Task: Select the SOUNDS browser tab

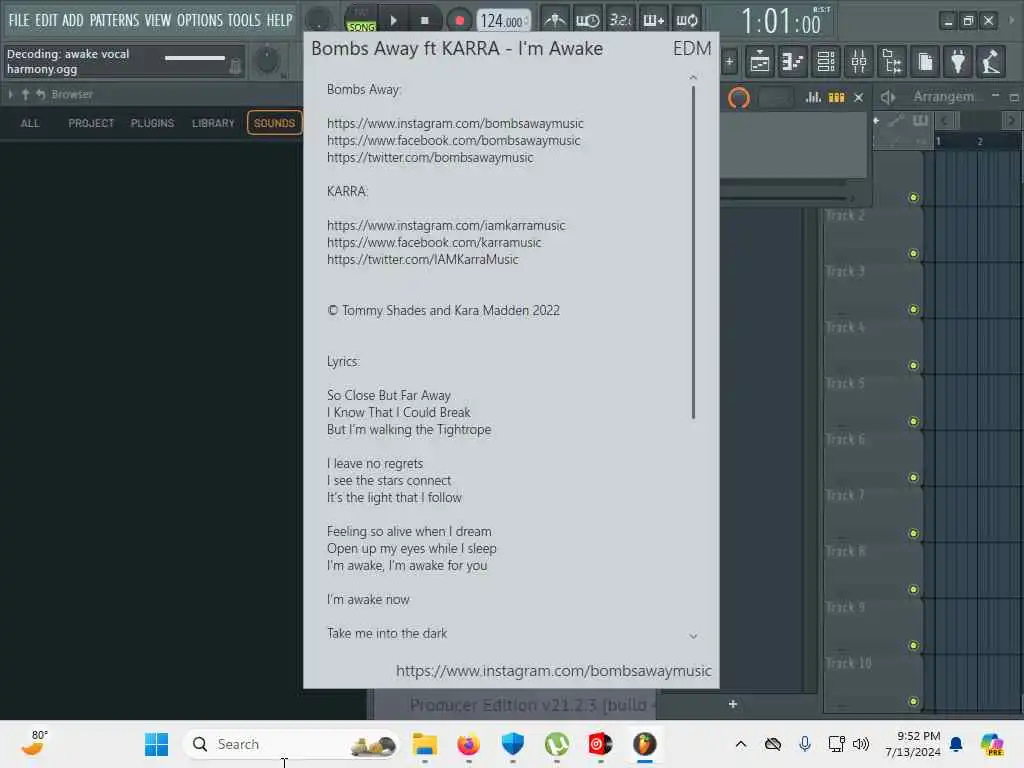Action: 274,123
